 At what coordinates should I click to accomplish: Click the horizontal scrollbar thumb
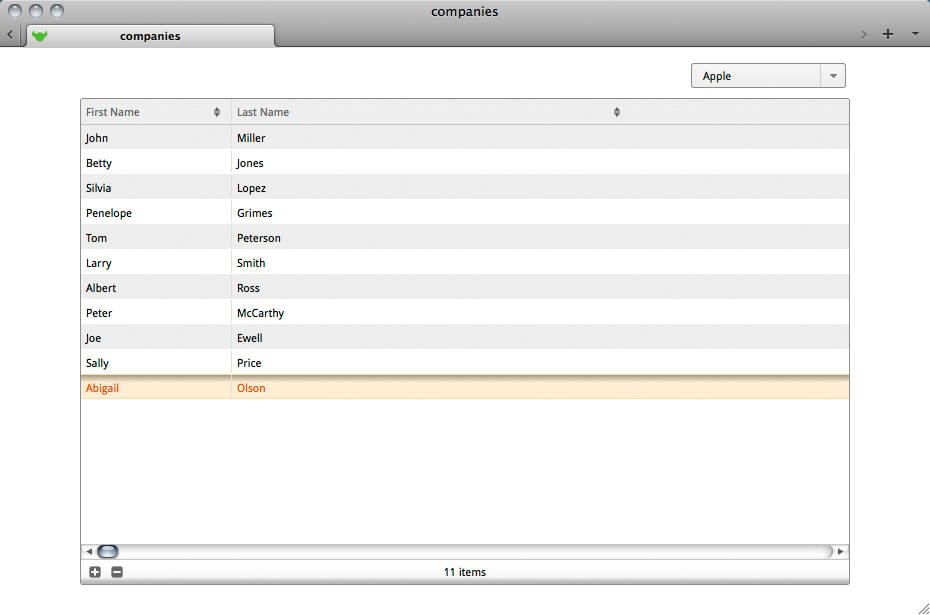coord(107,551)
